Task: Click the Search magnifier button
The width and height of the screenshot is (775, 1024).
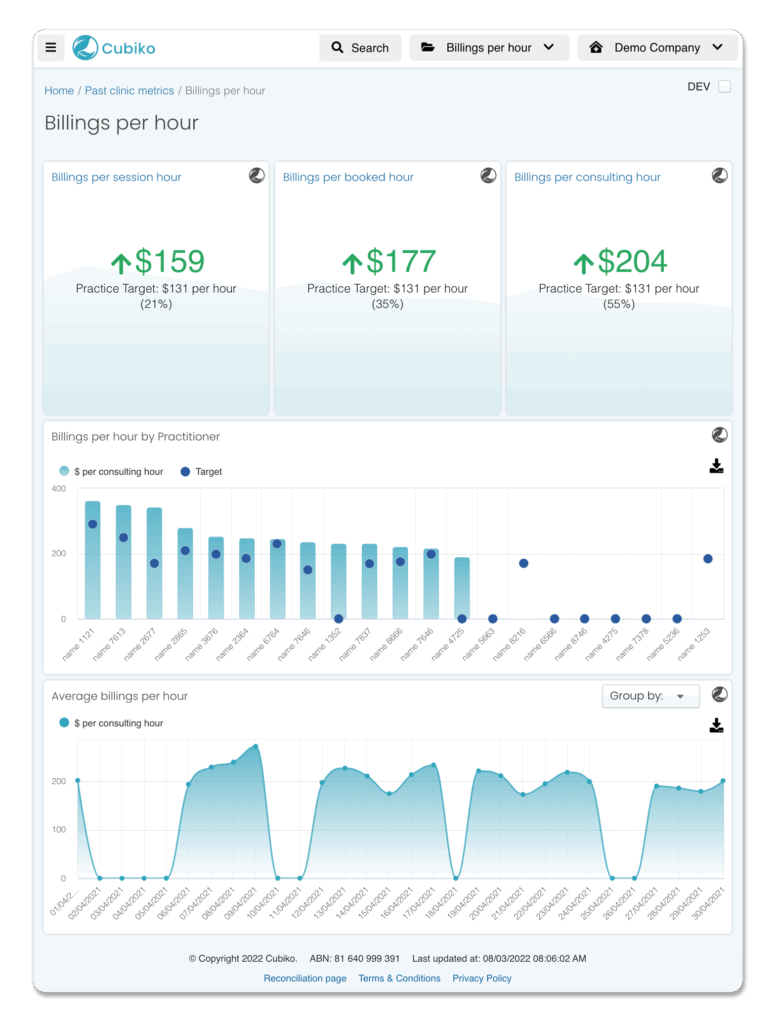Action: pos(360,48)
